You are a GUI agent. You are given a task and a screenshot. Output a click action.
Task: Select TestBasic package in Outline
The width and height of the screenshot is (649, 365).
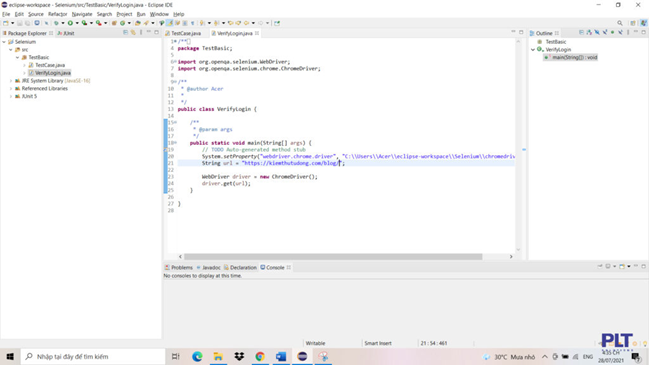(552, 42)
